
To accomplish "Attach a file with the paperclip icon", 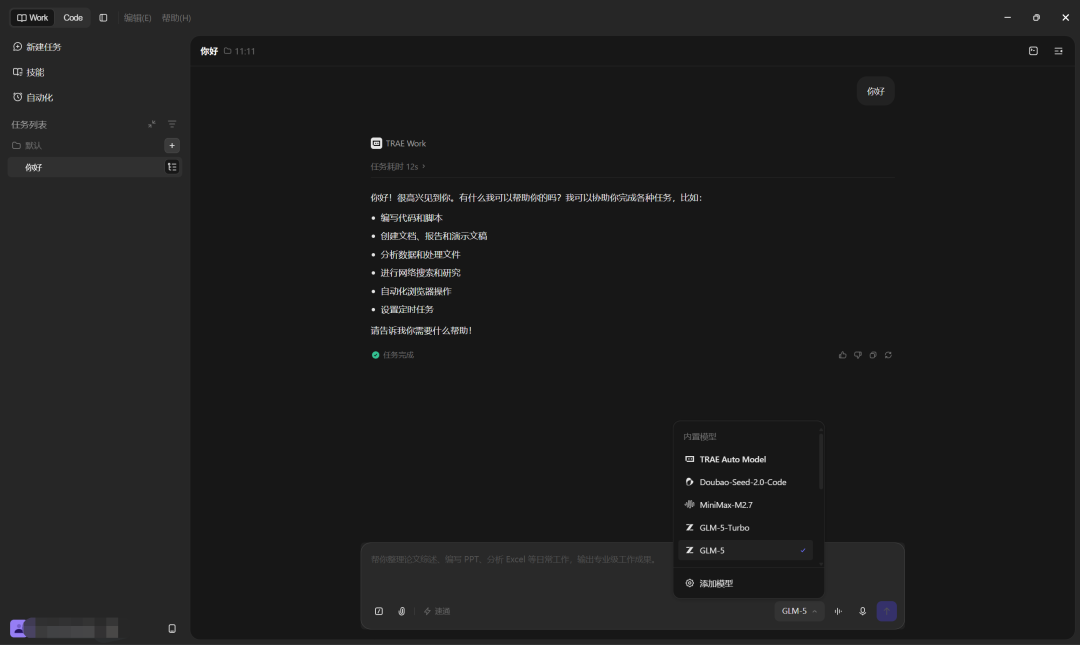I will click(402, 611).
